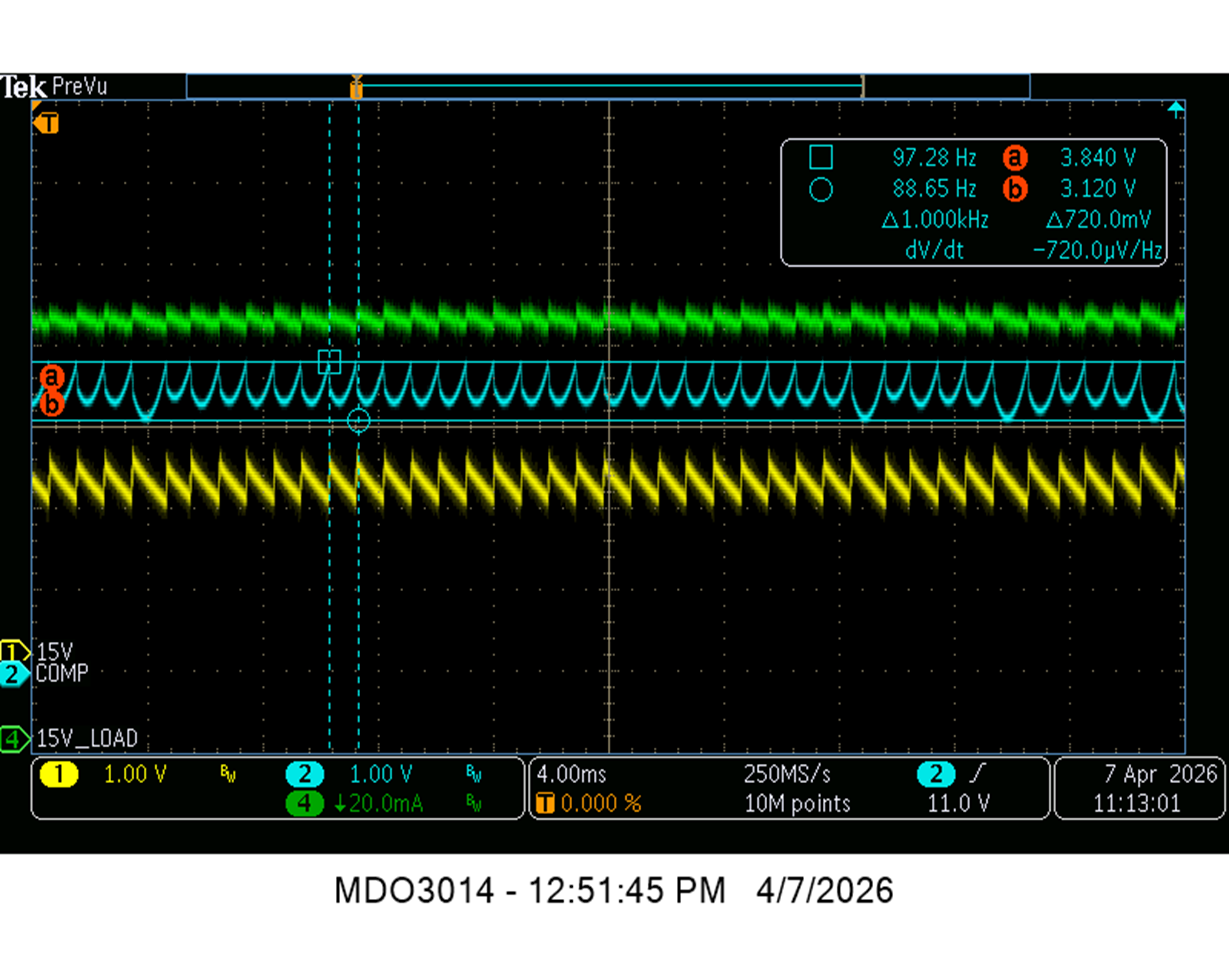This screenshot has width=1229, height=976.
Task: Select channel 4 15V_LOAD ground indicator
Action: coord(15,740)
